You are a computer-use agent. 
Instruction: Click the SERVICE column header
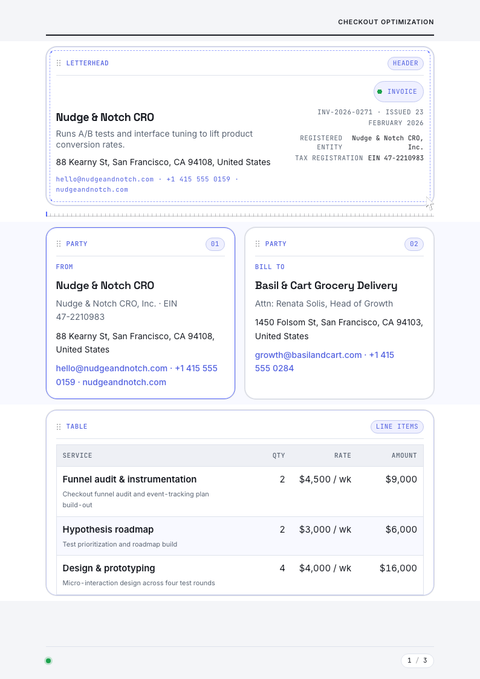pos(77,456)
